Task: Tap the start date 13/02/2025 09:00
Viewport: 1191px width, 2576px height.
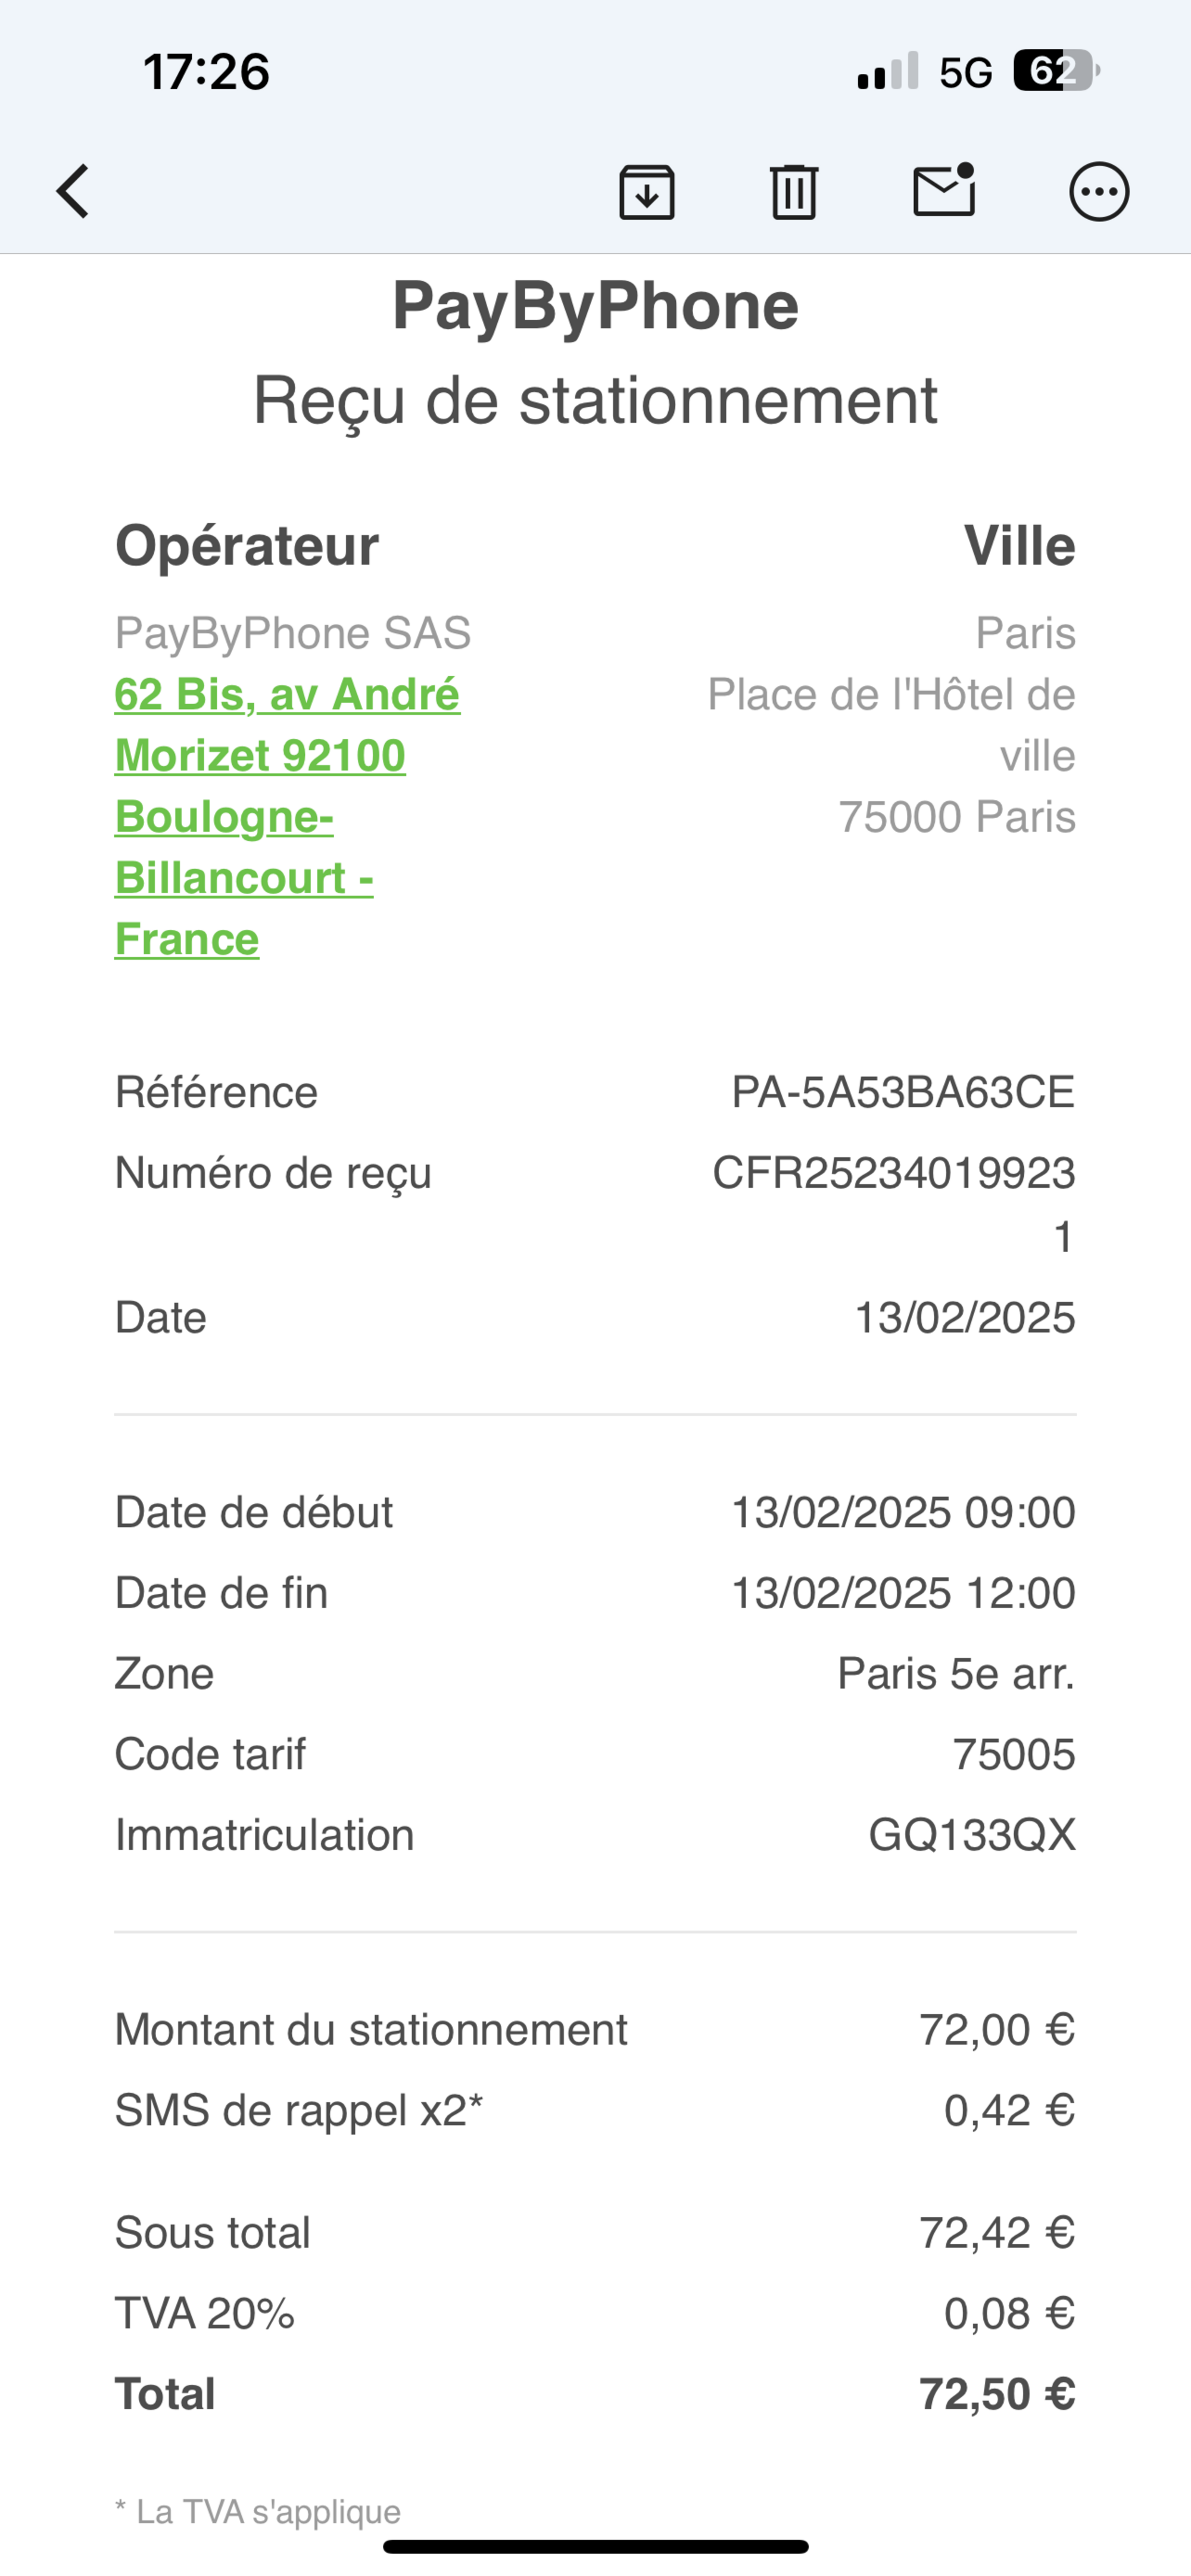Action: click(902, 1512)
